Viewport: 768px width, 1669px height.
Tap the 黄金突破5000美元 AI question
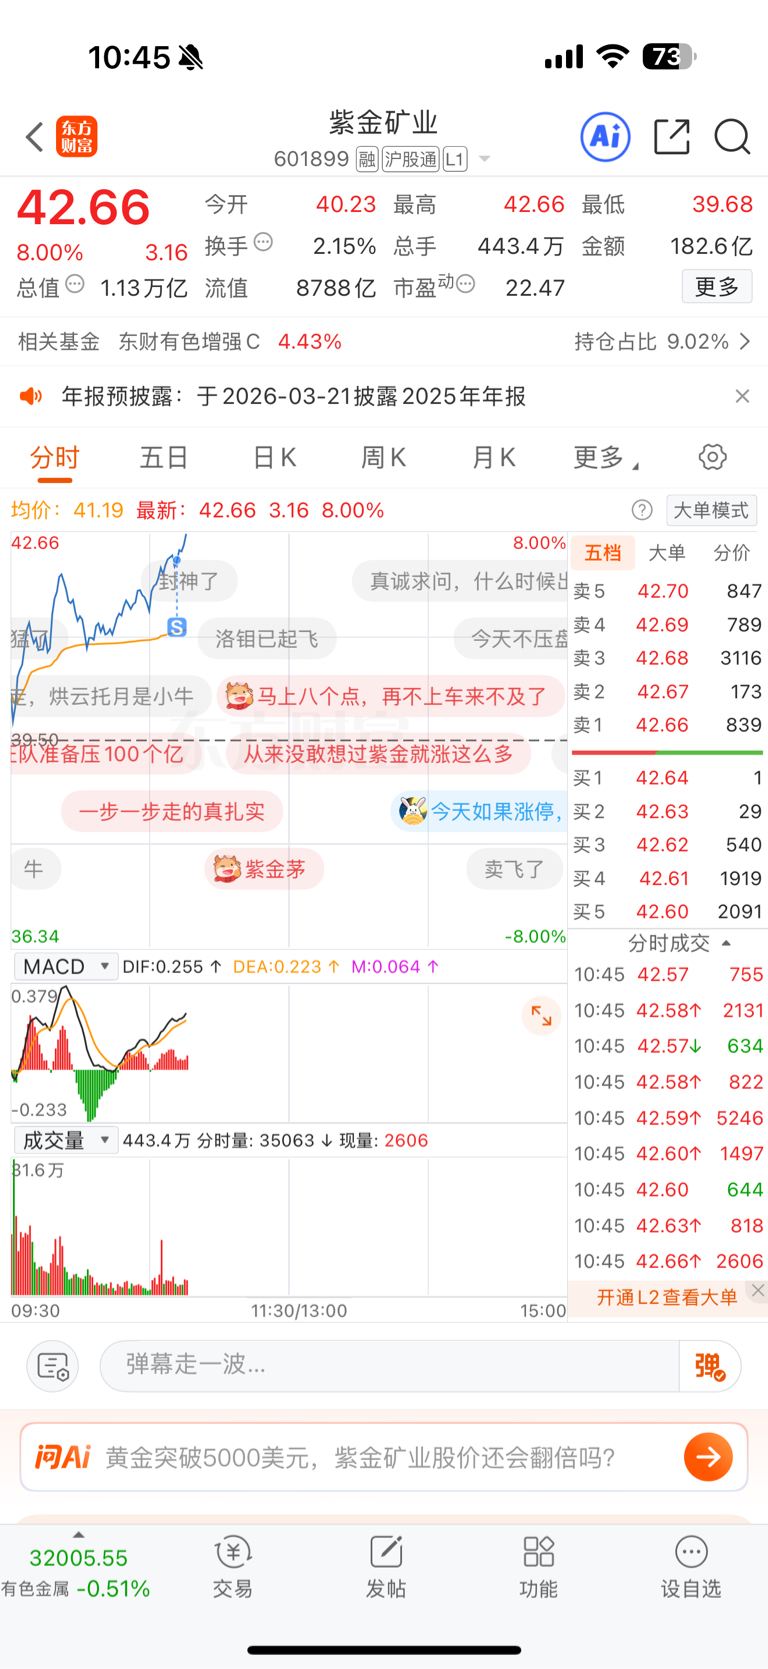(360, 1457)
